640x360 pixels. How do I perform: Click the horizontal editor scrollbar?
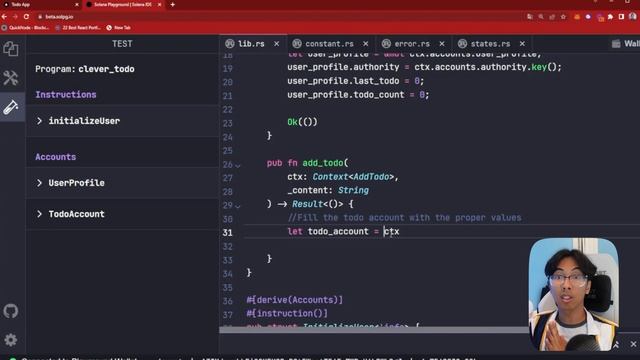pos(373,329)
